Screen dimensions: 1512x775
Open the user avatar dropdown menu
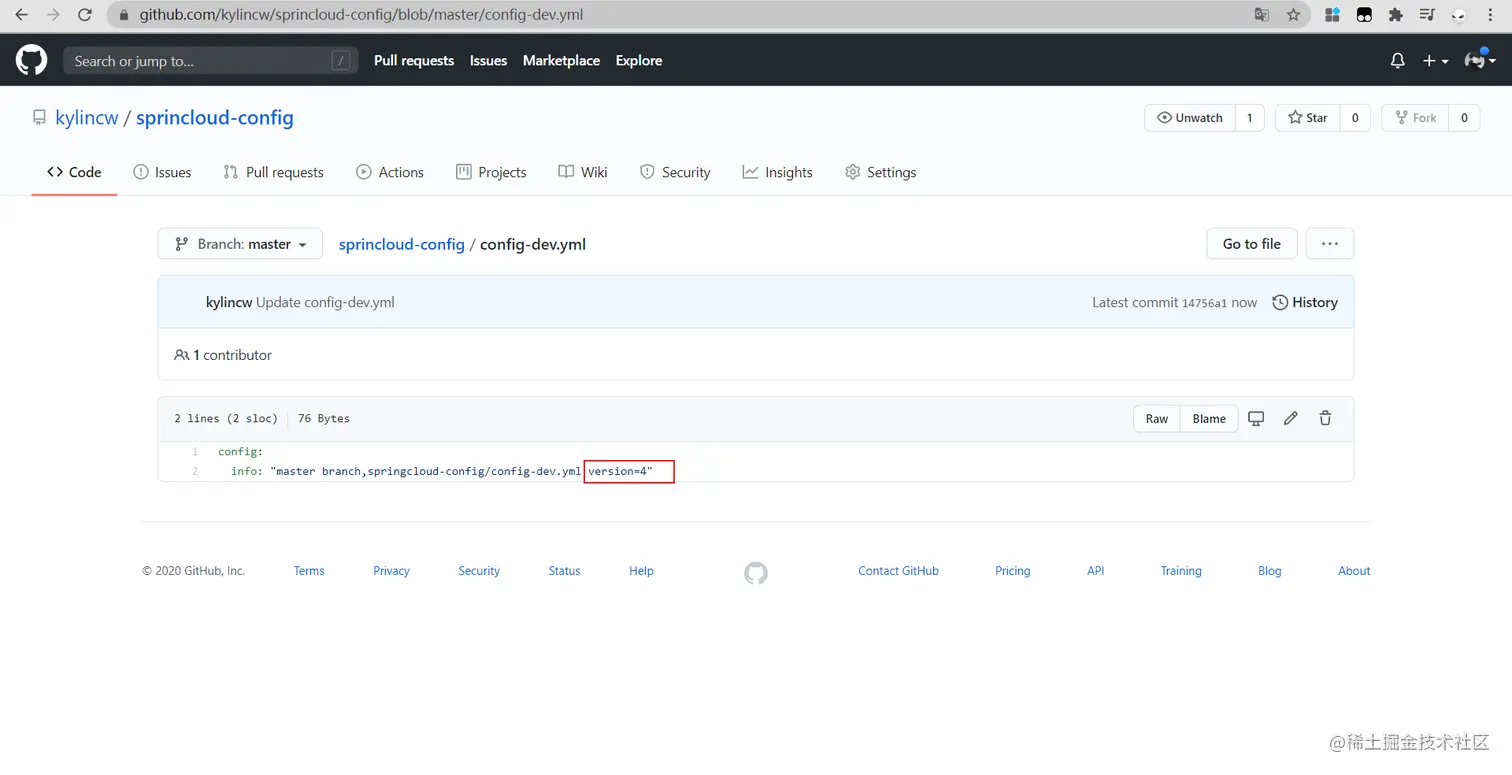[x=1480, y=60]
